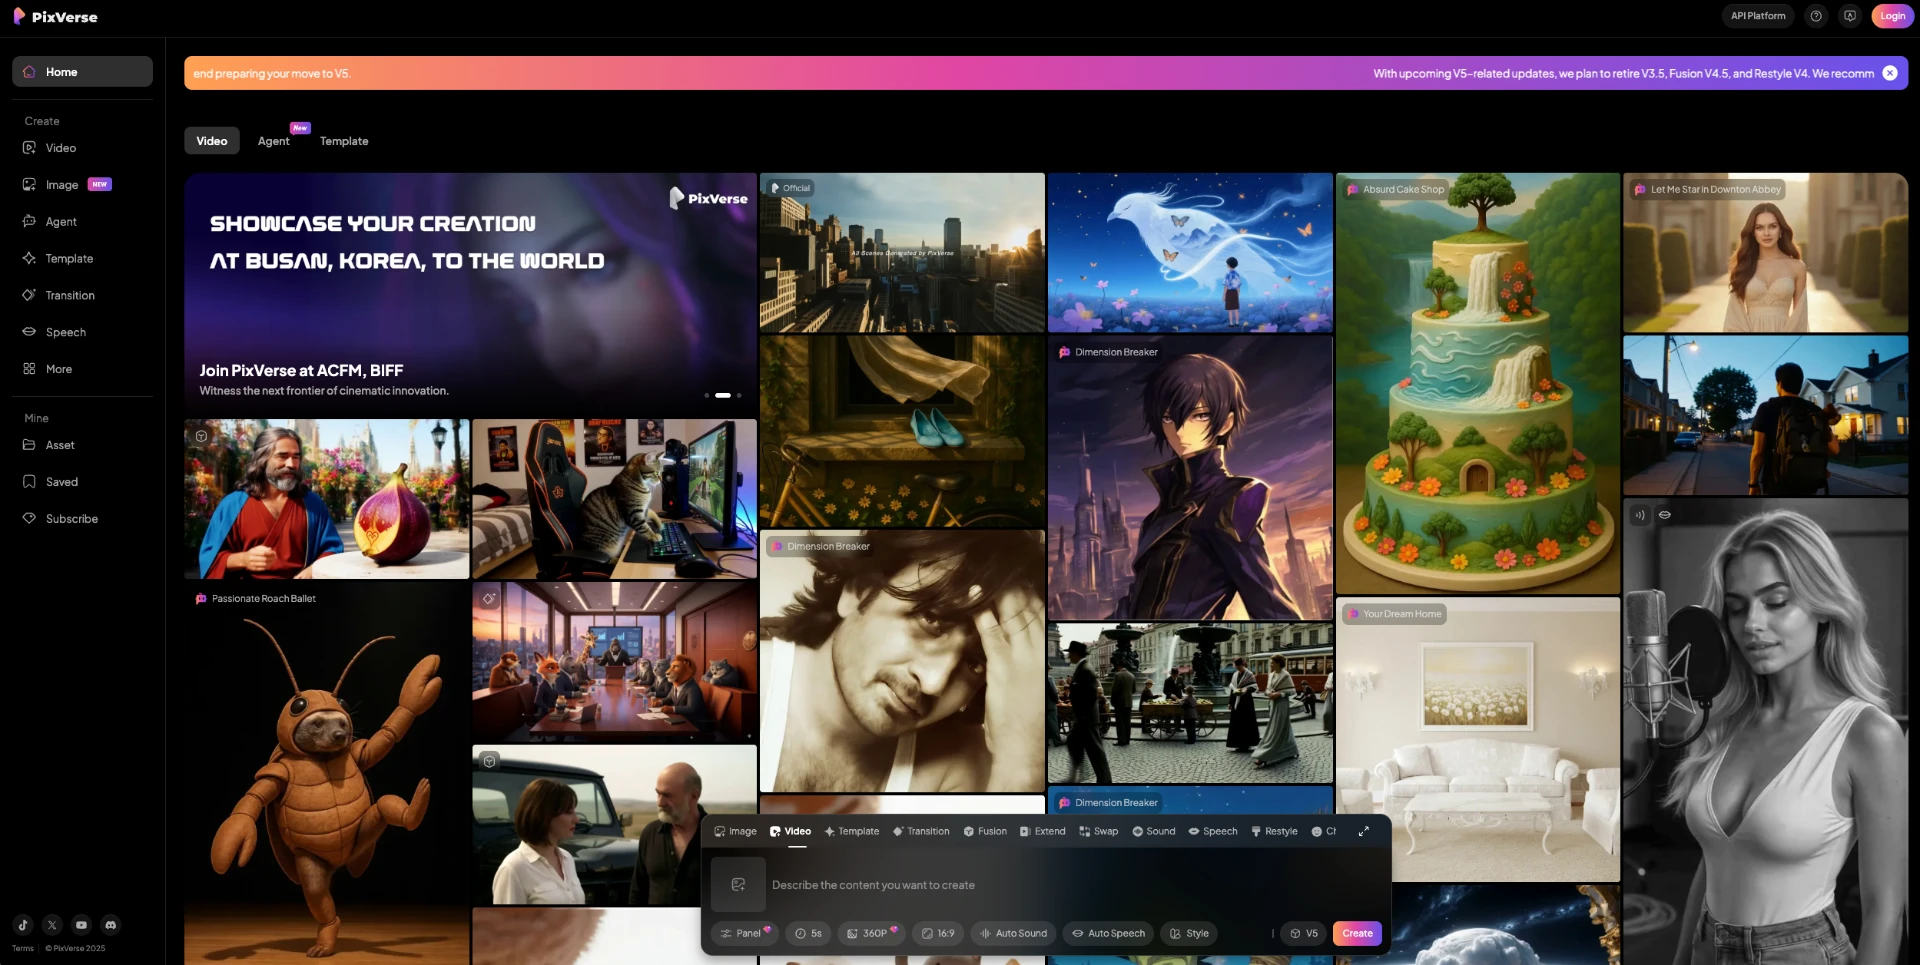The width and height of the screenshot is (1920, 965).
Task: Close the V5 announcement banner
Action: click(x=1890, y=73)
